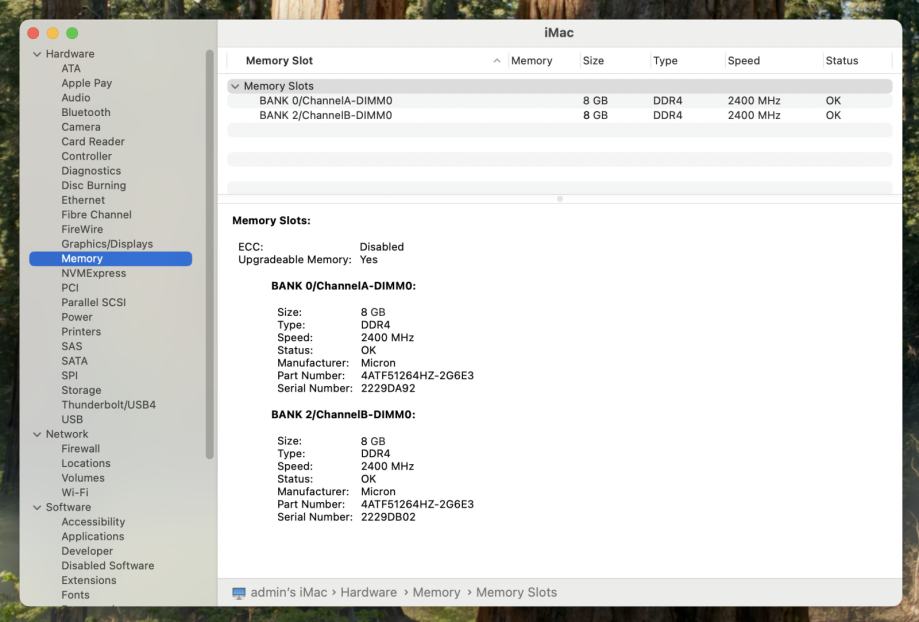Collapse the Memory Slots disclosure triangle
Viewport: 919px width, 622px height.
[235, 86]
